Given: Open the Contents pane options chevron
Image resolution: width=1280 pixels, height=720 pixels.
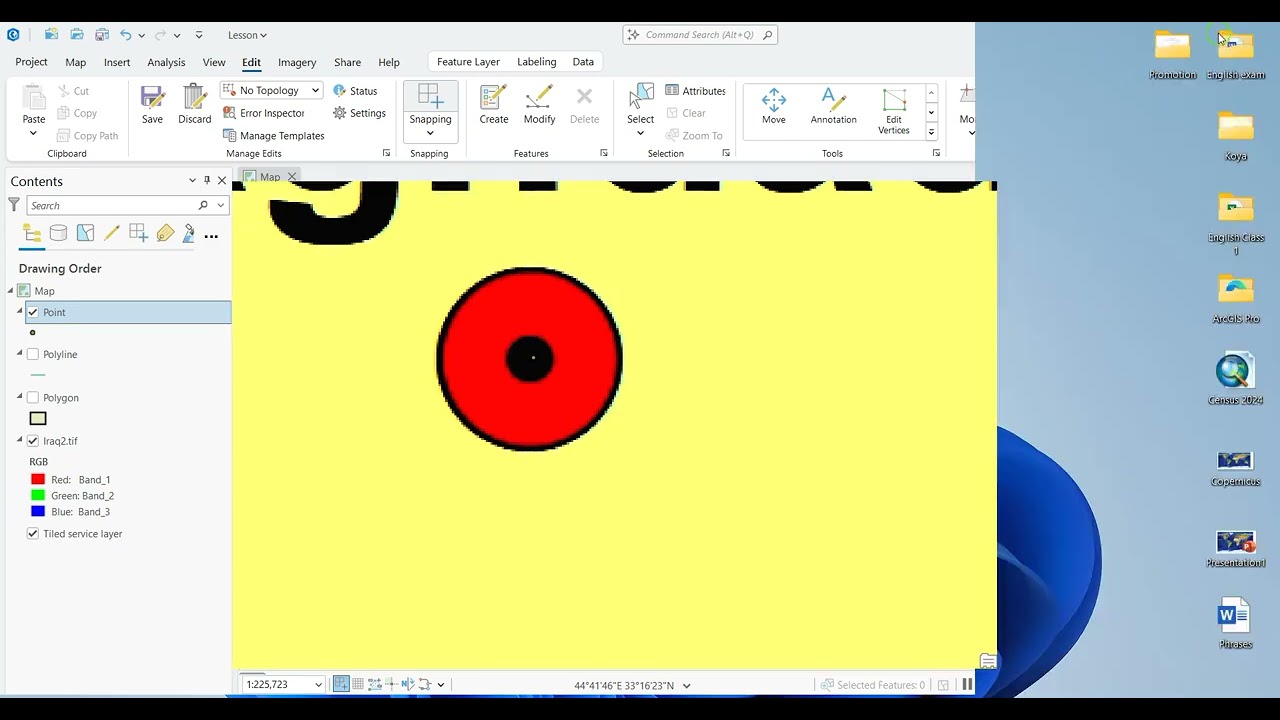Looking at the screenshot, I should point(192,181).
